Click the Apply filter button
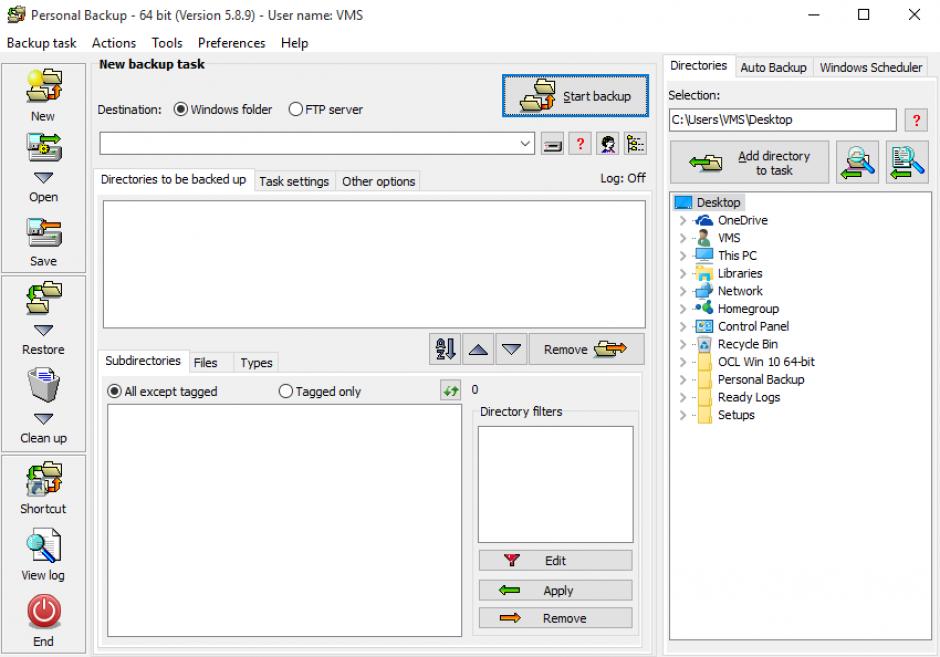The width and height of the screenshot is (940, 657). coord(555,590)
